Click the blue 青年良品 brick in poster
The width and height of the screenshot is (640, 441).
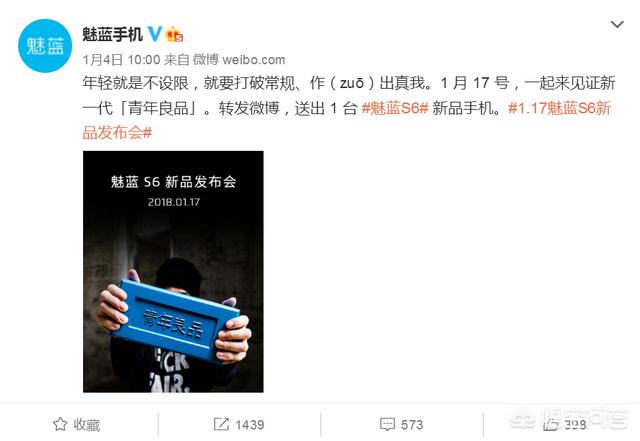176,321
